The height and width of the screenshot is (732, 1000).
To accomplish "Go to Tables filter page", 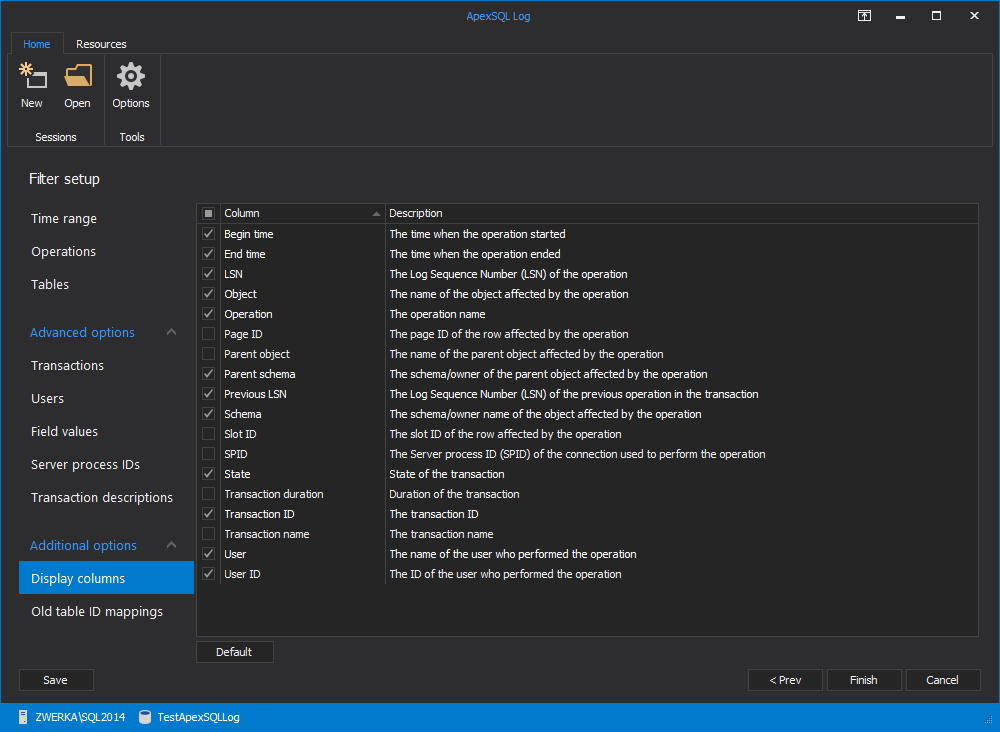I will [x=50, y=284].
